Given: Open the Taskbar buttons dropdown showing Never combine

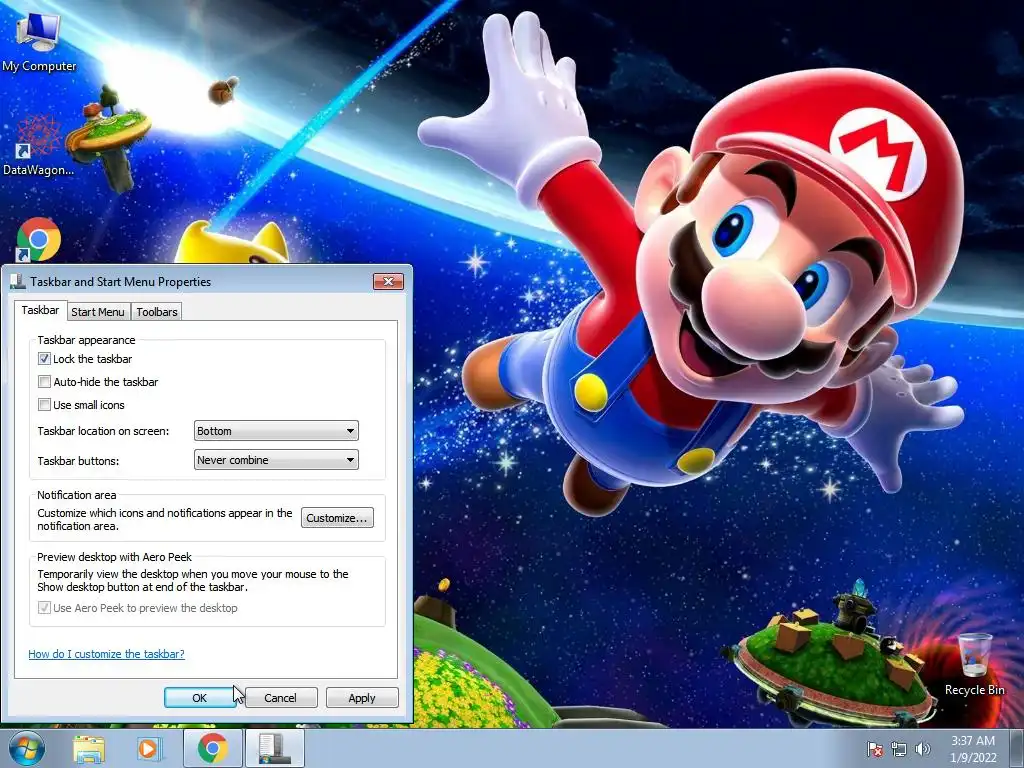Looking at the screenshot, I should click(276, 460).
